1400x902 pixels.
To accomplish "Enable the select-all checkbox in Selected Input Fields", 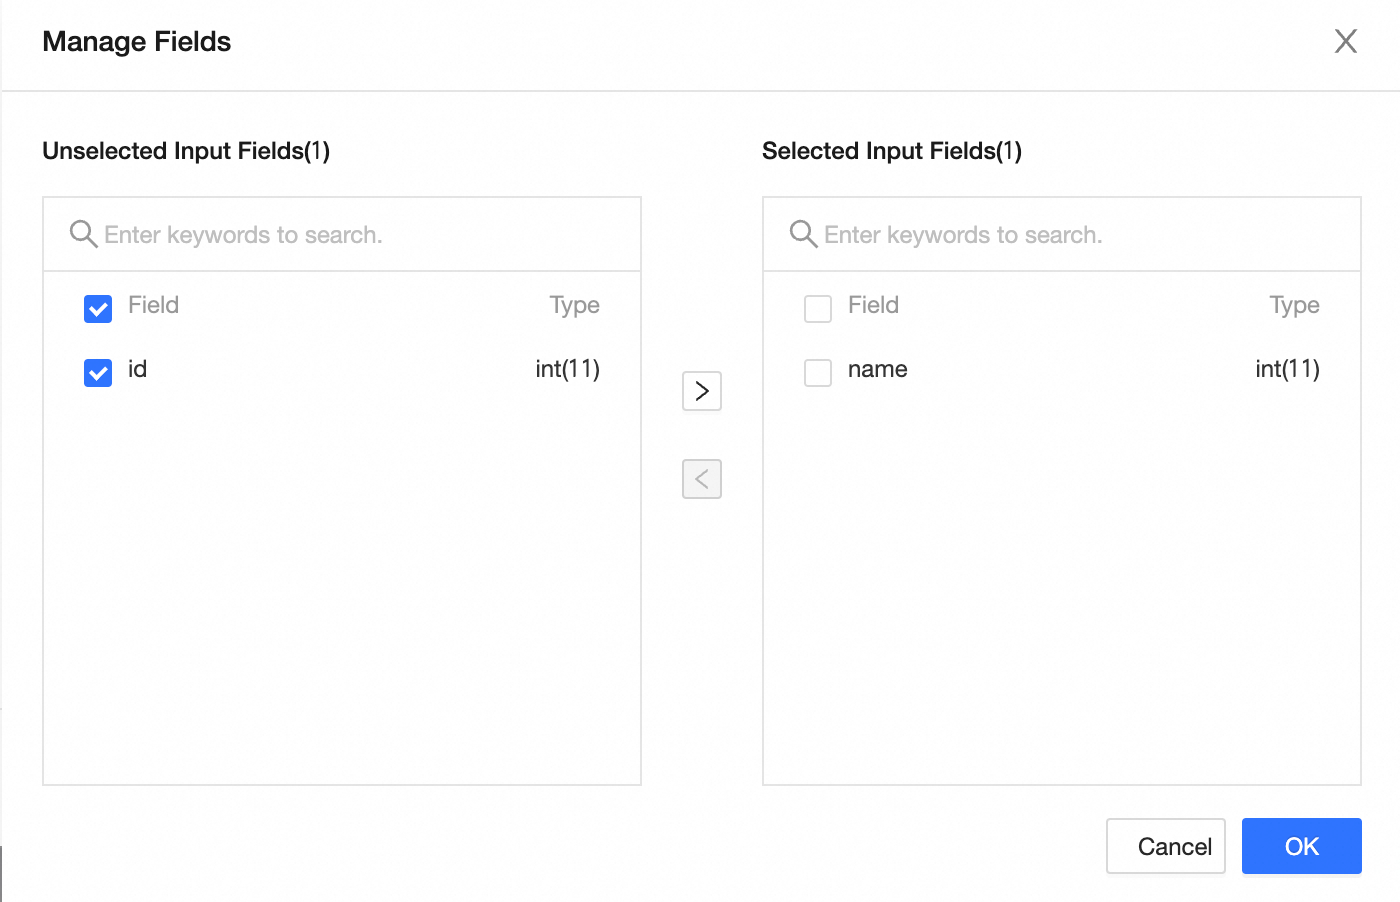I will (x=817, y=309).
